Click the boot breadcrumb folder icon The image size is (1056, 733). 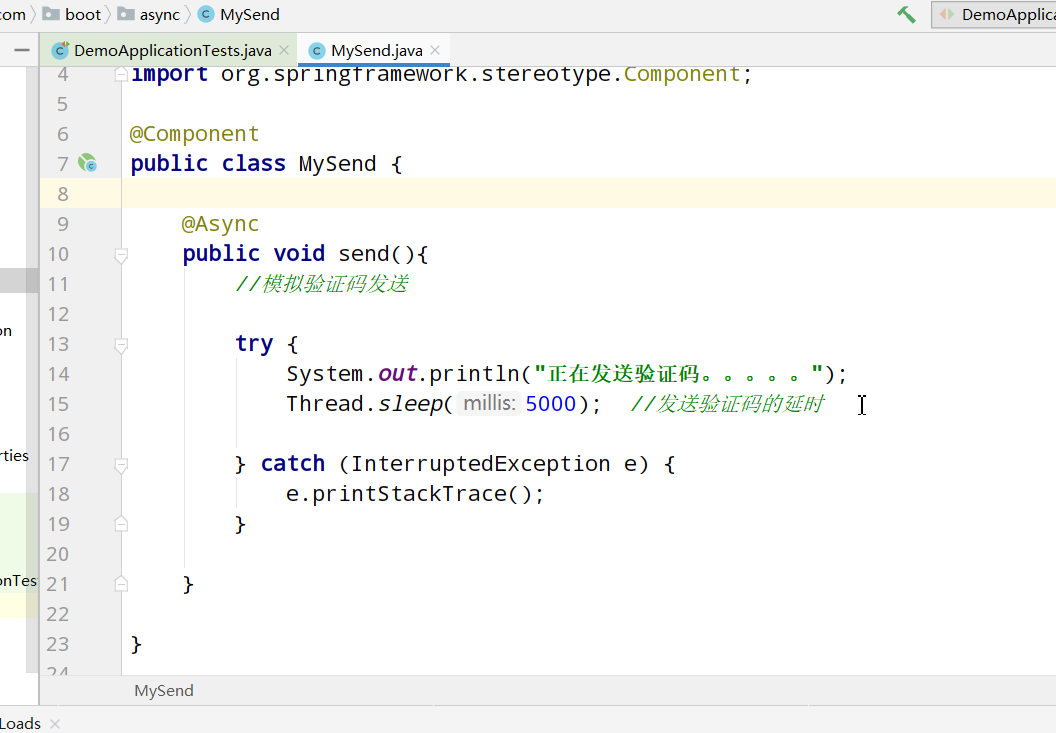pos(51,14)
